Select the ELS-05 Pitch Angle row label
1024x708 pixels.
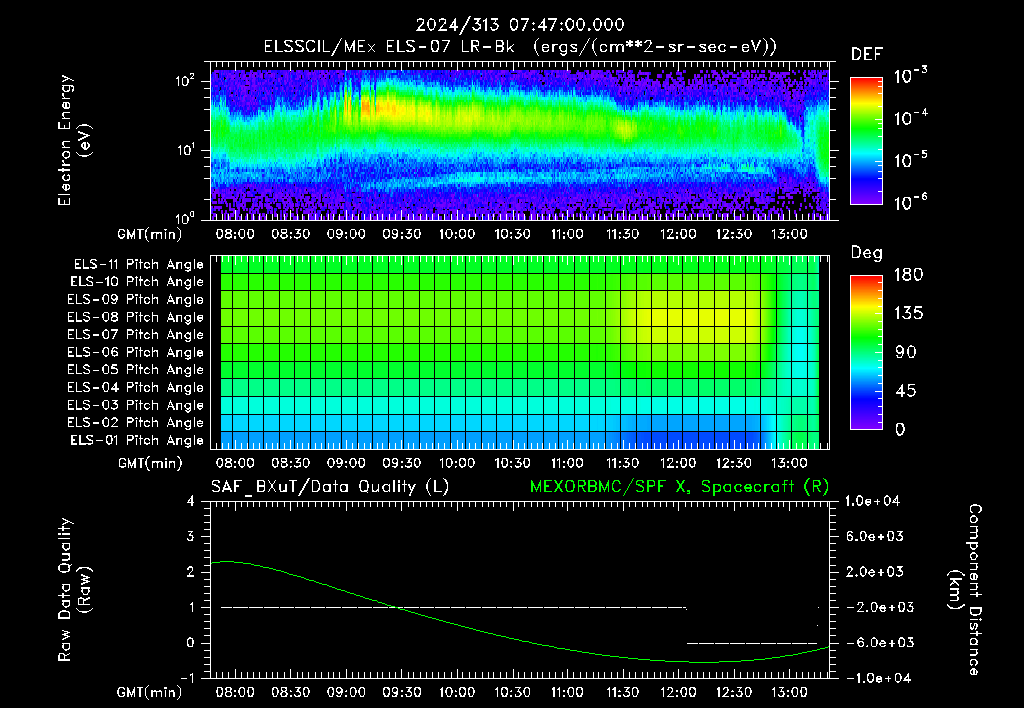pyautogui.click(x=136, y=370)
